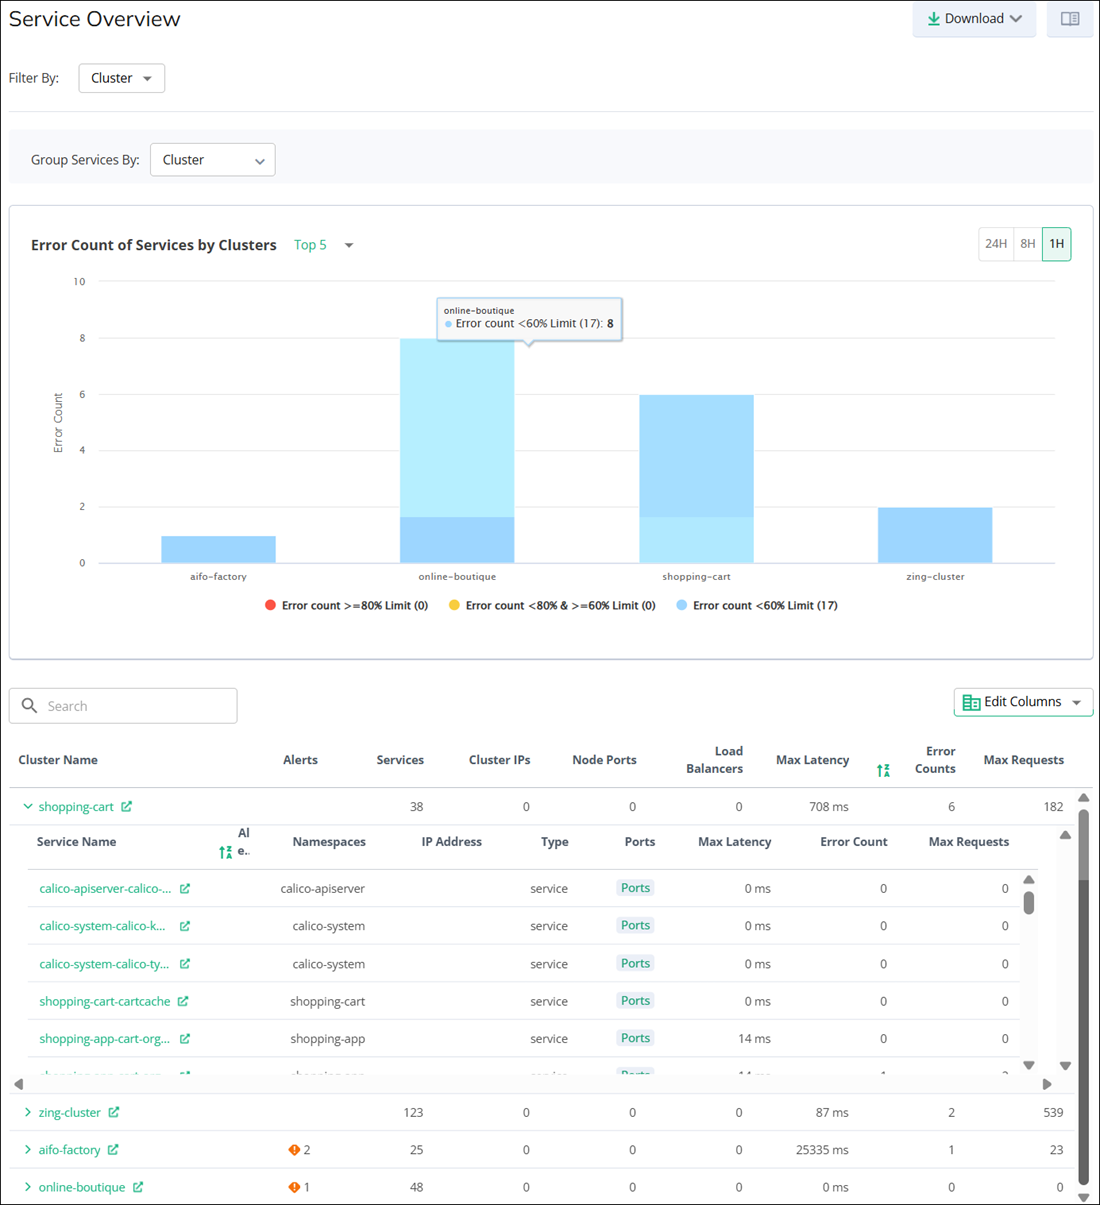
Task: Click the Download button
Action: coord(973,19)
